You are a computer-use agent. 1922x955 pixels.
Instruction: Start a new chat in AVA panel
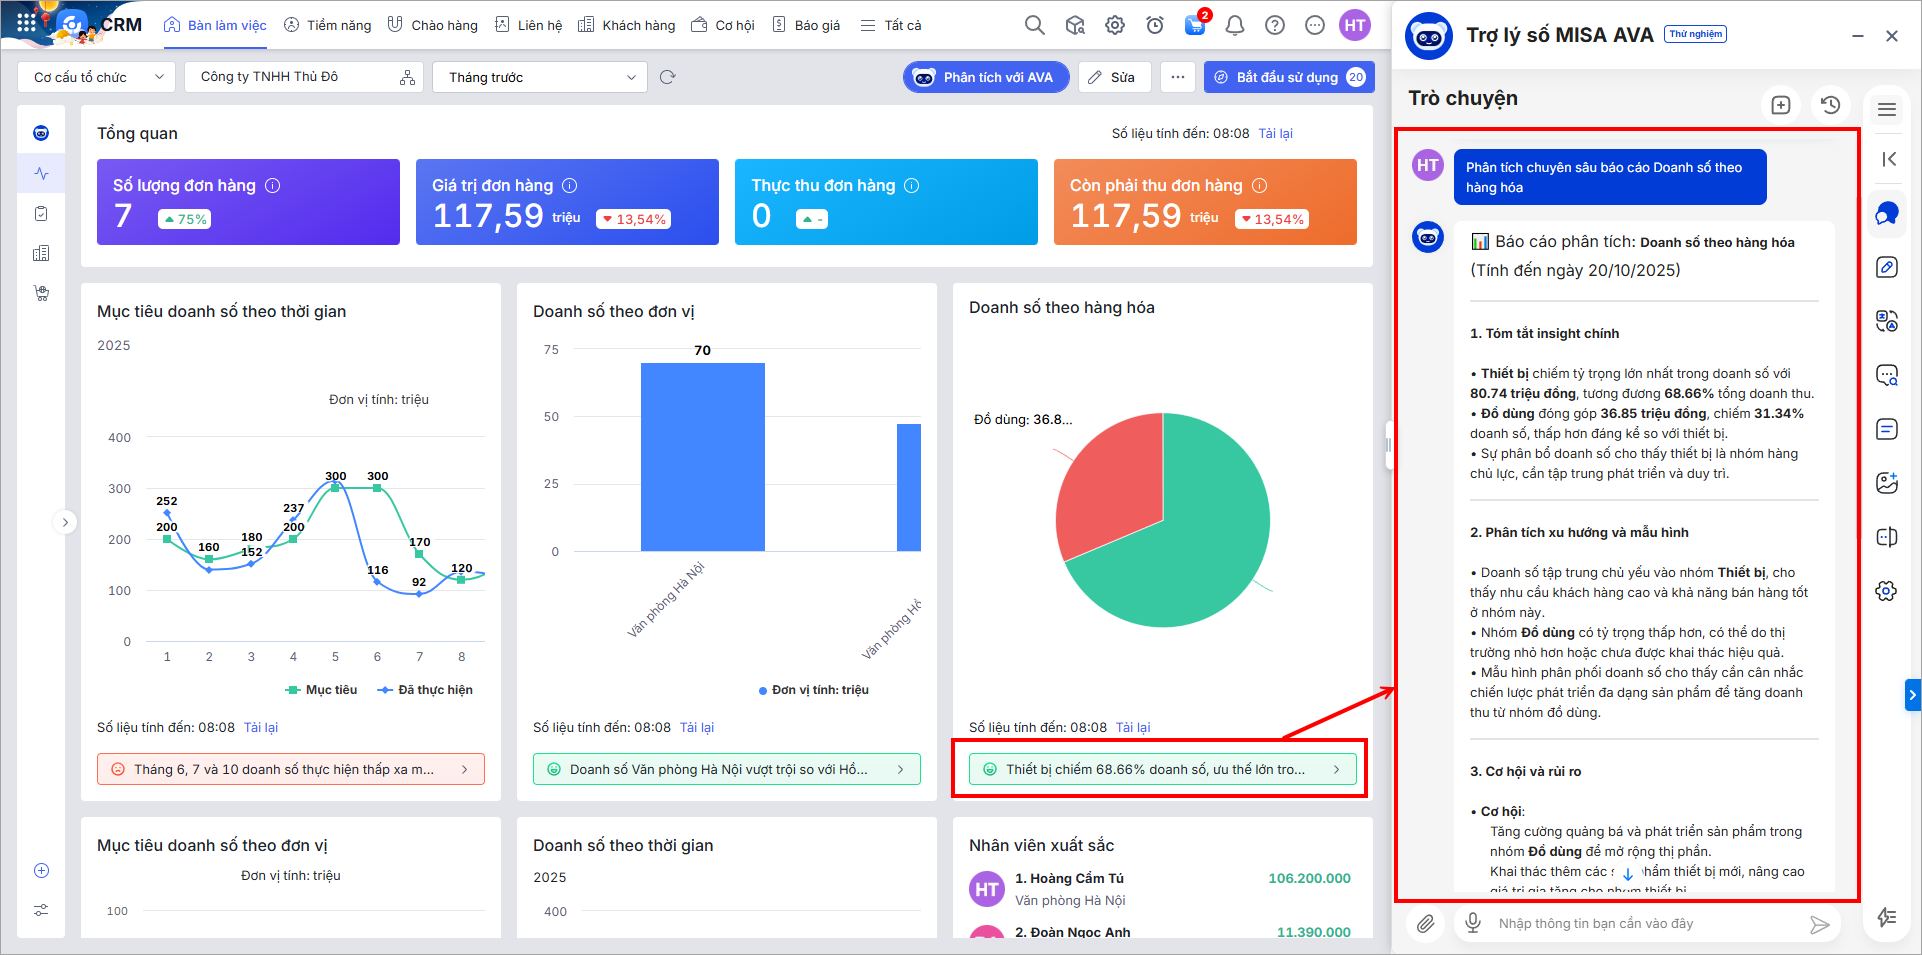pos(1780,105)
